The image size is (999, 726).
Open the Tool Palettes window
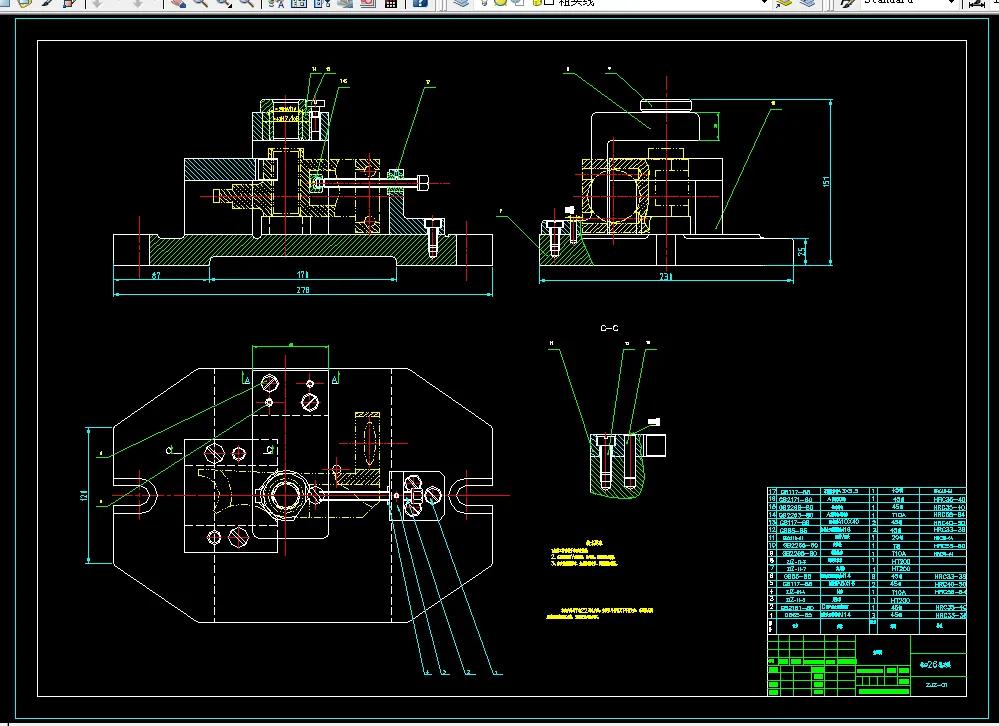coord(322,3)
